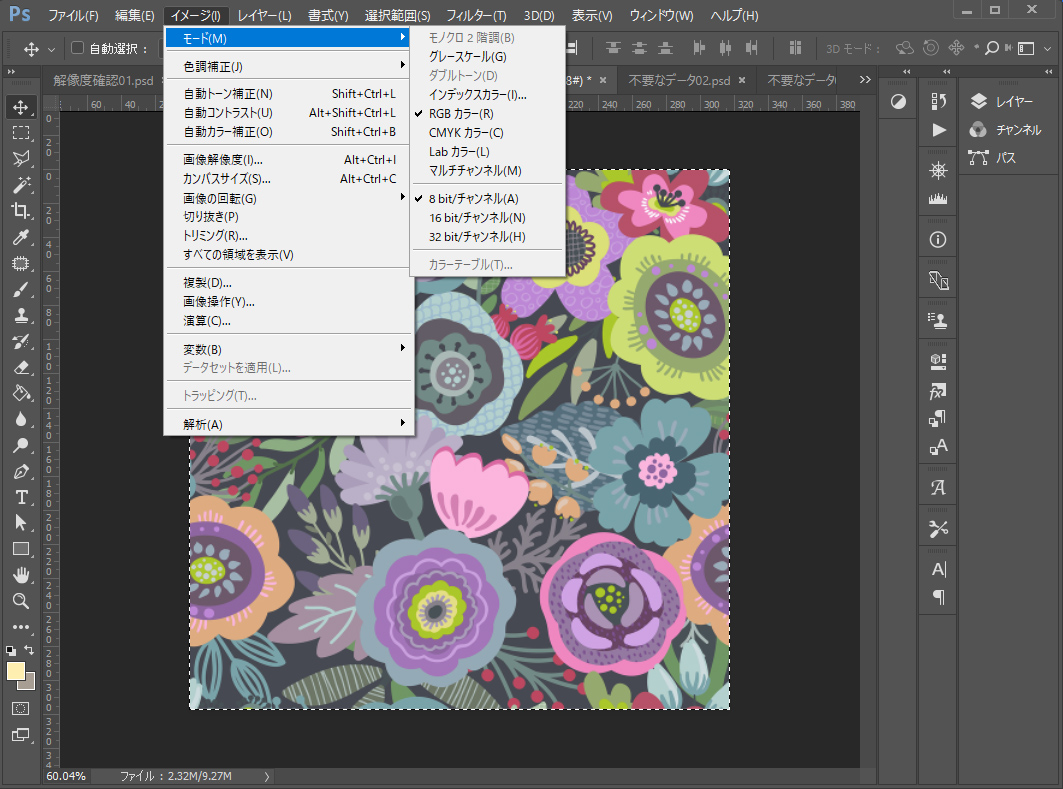Select the Path Selection tool
The width and height of the screenshot is (1063, 789).
tap(21, 523)
